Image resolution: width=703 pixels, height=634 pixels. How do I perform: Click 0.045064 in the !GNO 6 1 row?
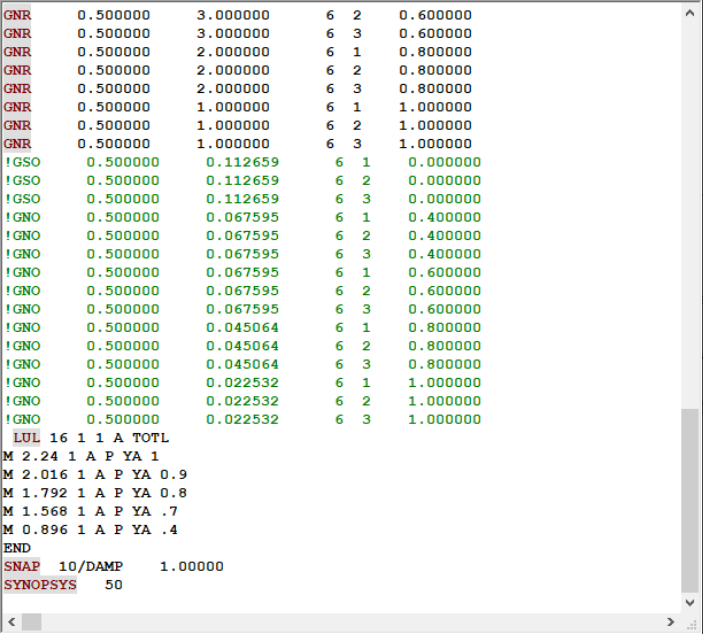[x=243, y=327]
